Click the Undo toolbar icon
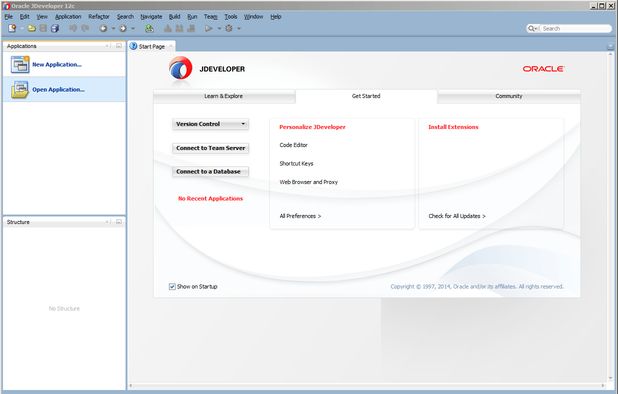 click(73, 28)
